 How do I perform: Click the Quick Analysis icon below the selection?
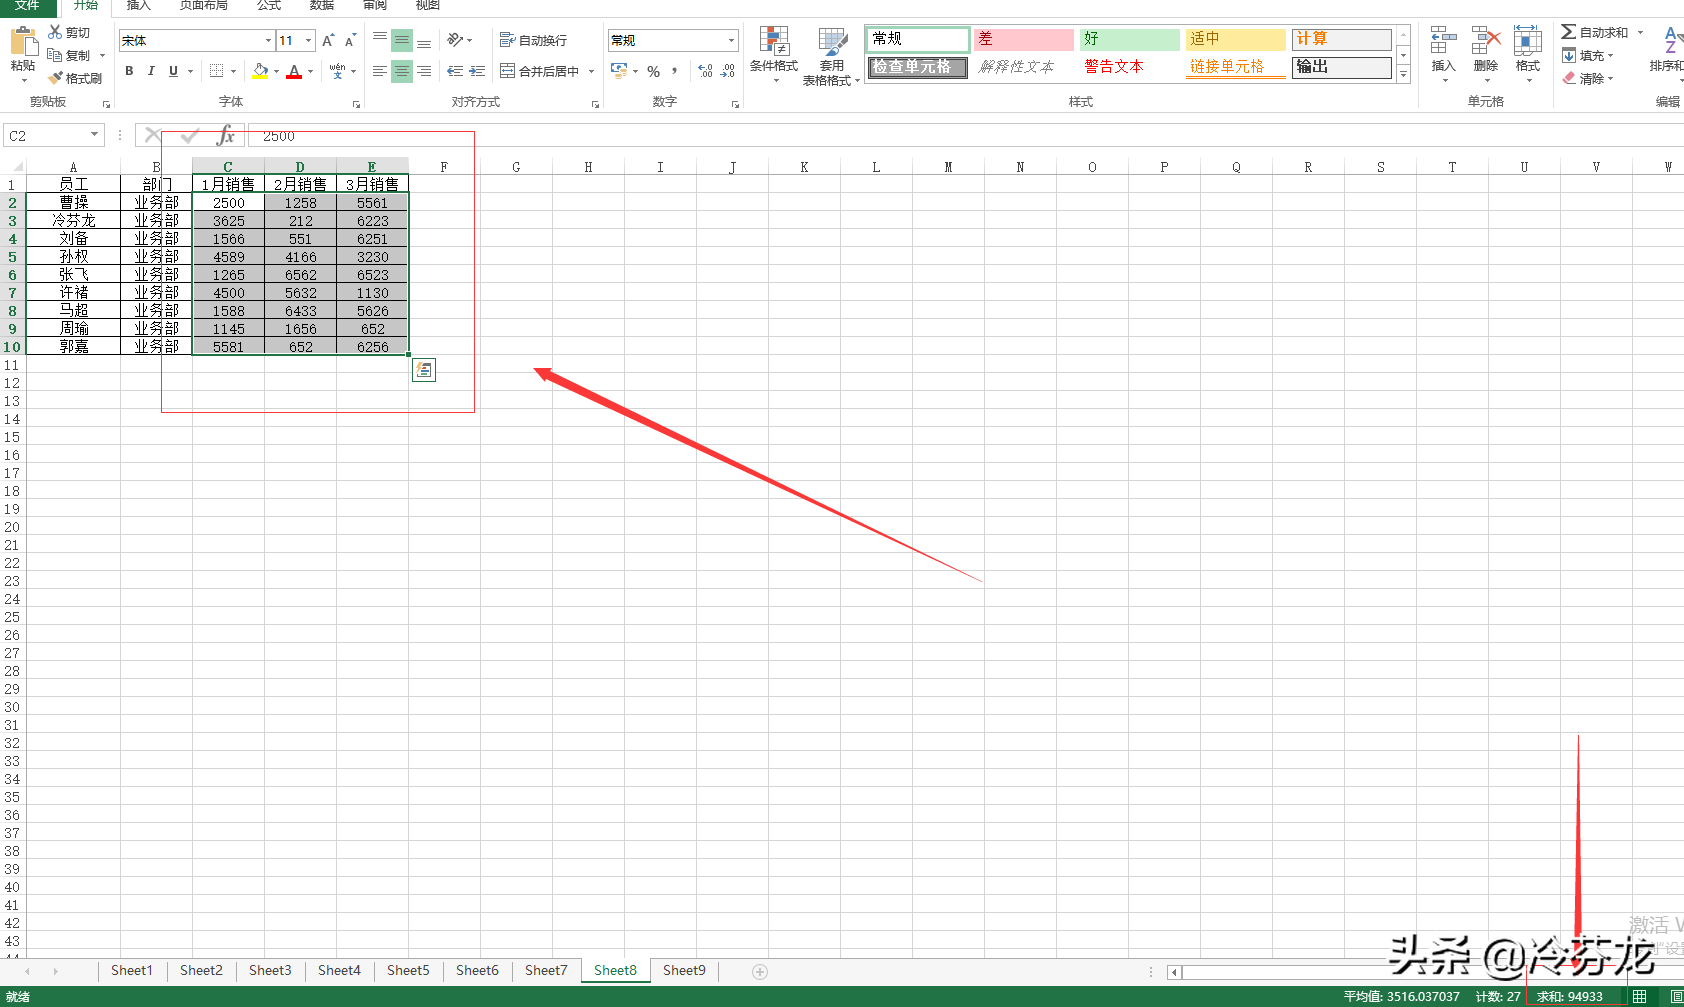click(424, 370)
